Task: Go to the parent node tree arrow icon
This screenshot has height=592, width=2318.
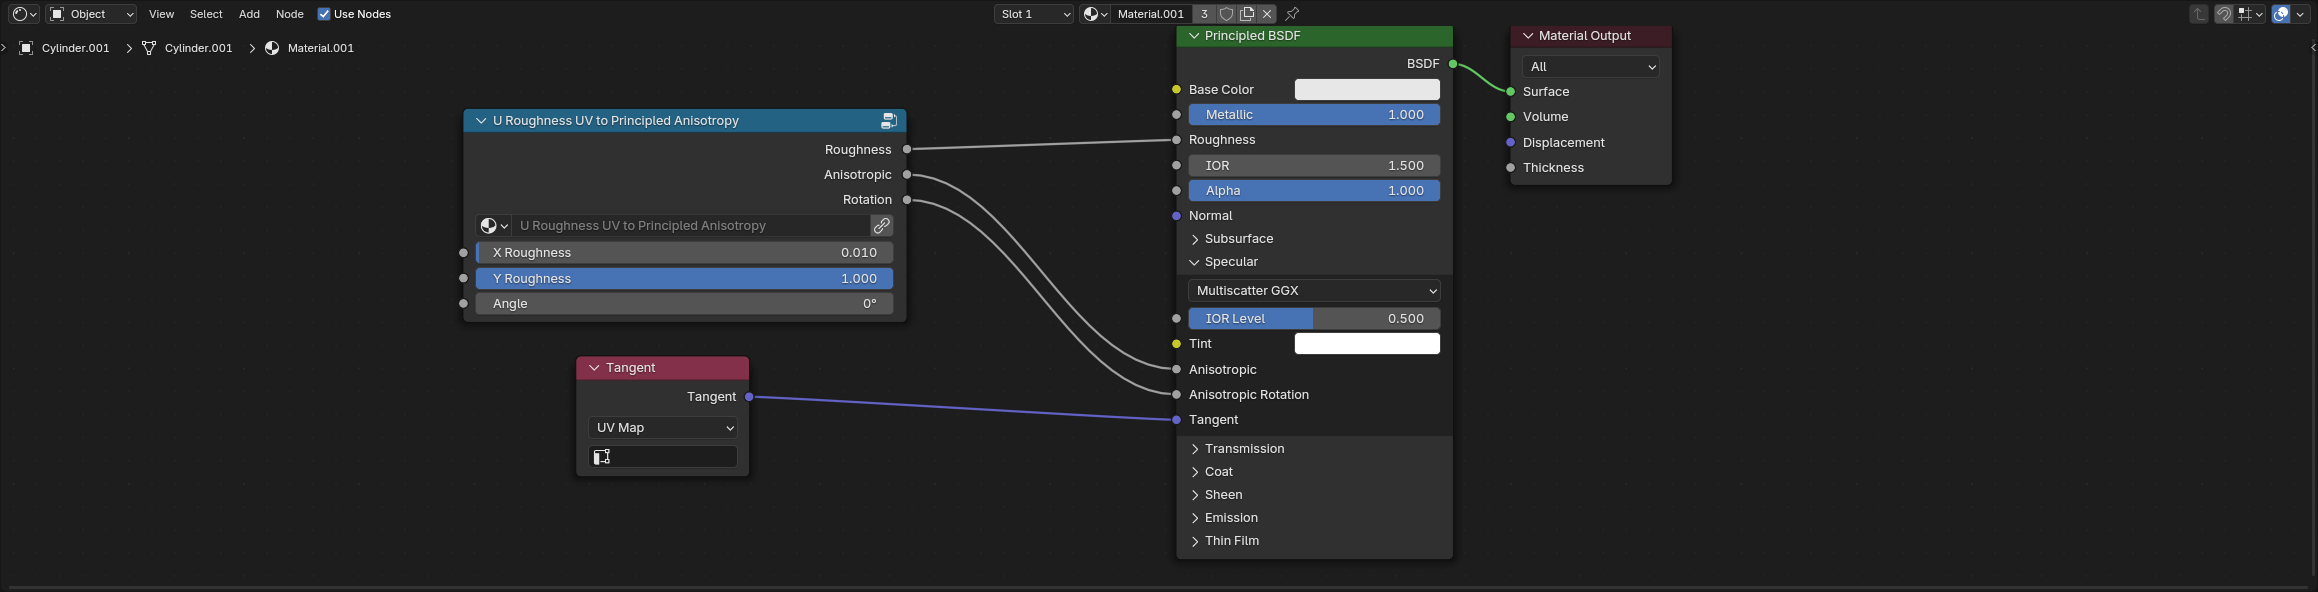Action: coord(2199,14)
